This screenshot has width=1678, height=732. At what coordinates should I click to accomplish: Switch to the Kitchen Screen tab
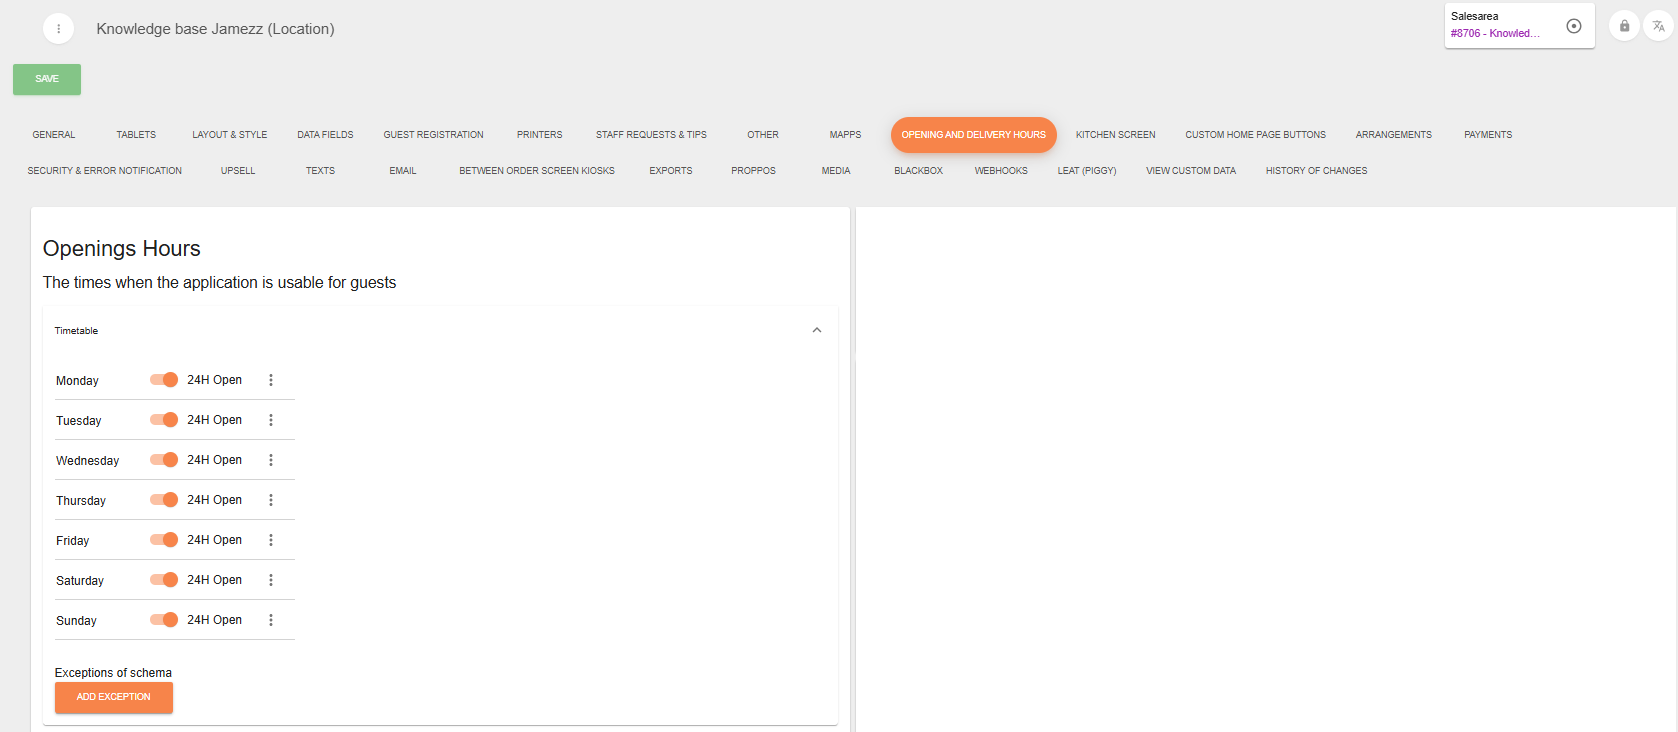coord(1115,135)
